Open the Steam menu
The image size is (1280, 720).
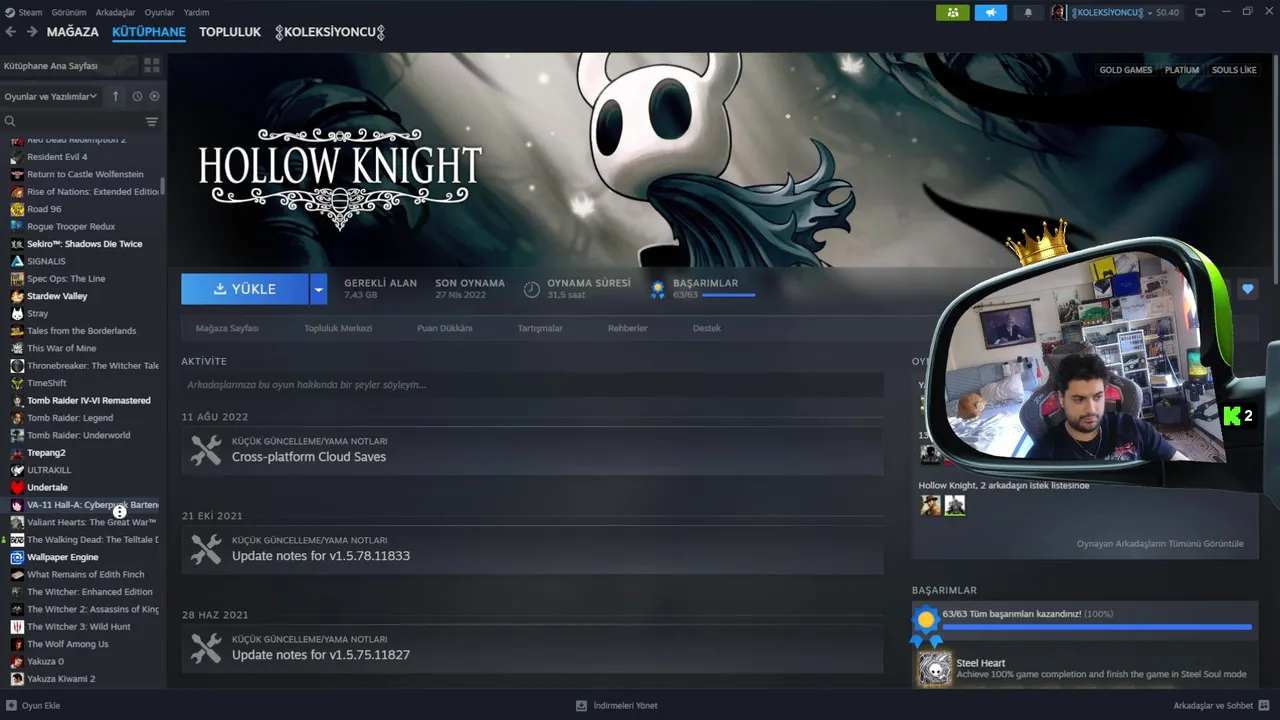[x=24, y=12]
